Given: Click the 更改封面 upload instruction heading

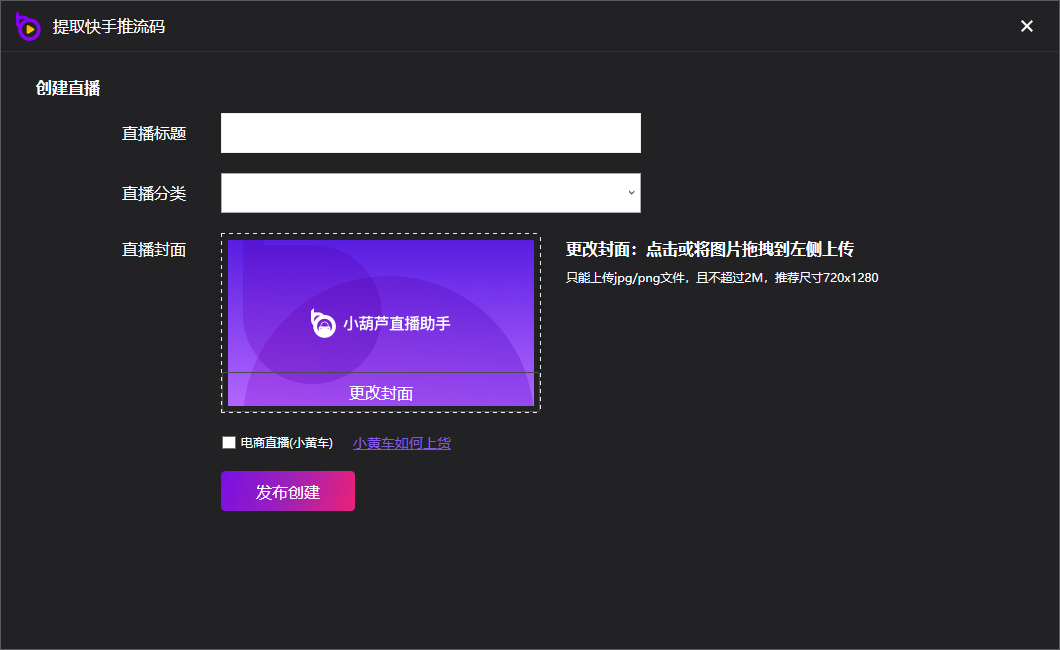Looking at the screenshot, I should click(709, 250).
